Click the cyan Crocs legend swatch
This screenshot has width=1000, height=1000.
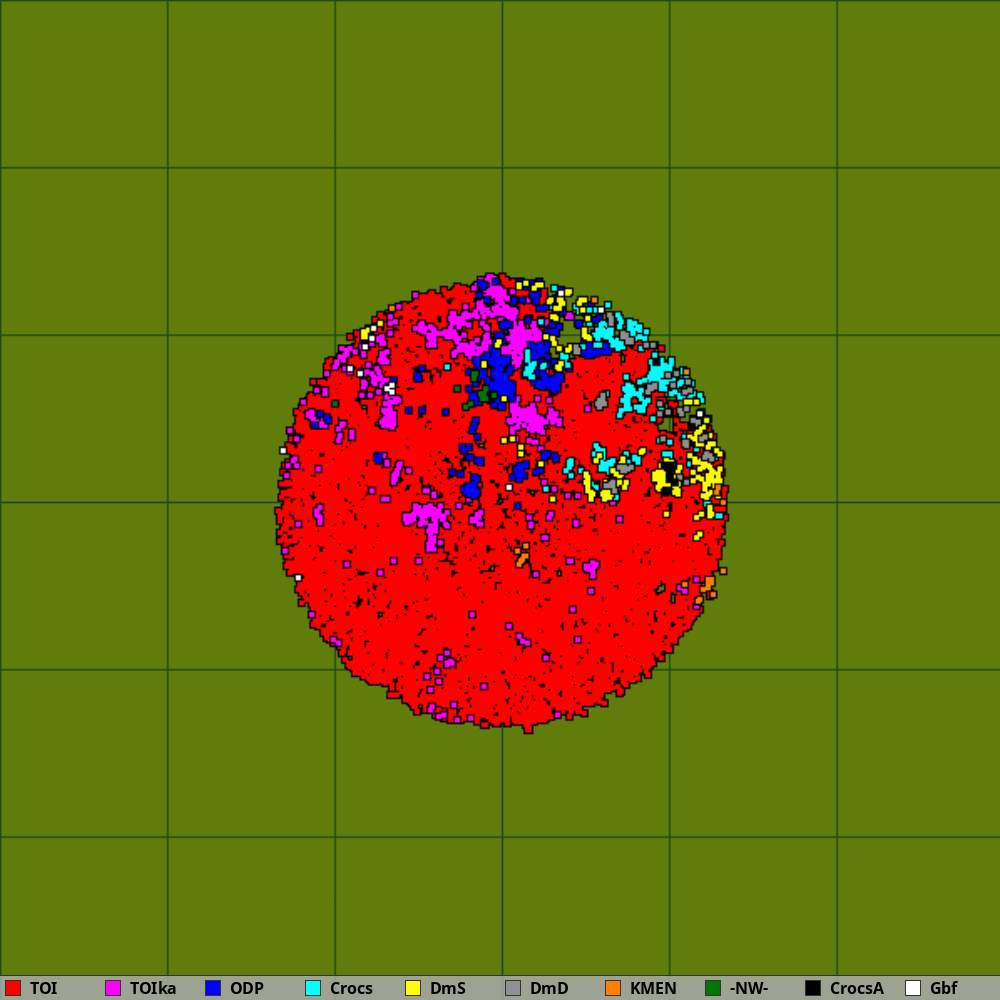coord(313,988)
